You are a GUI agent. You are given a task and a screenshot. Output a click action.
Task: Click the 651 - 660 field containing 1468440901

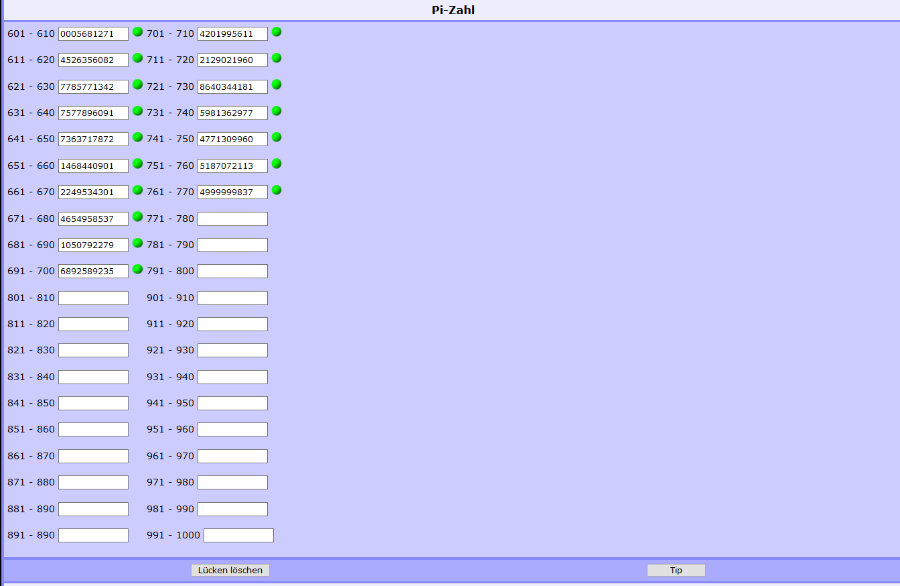93,166
